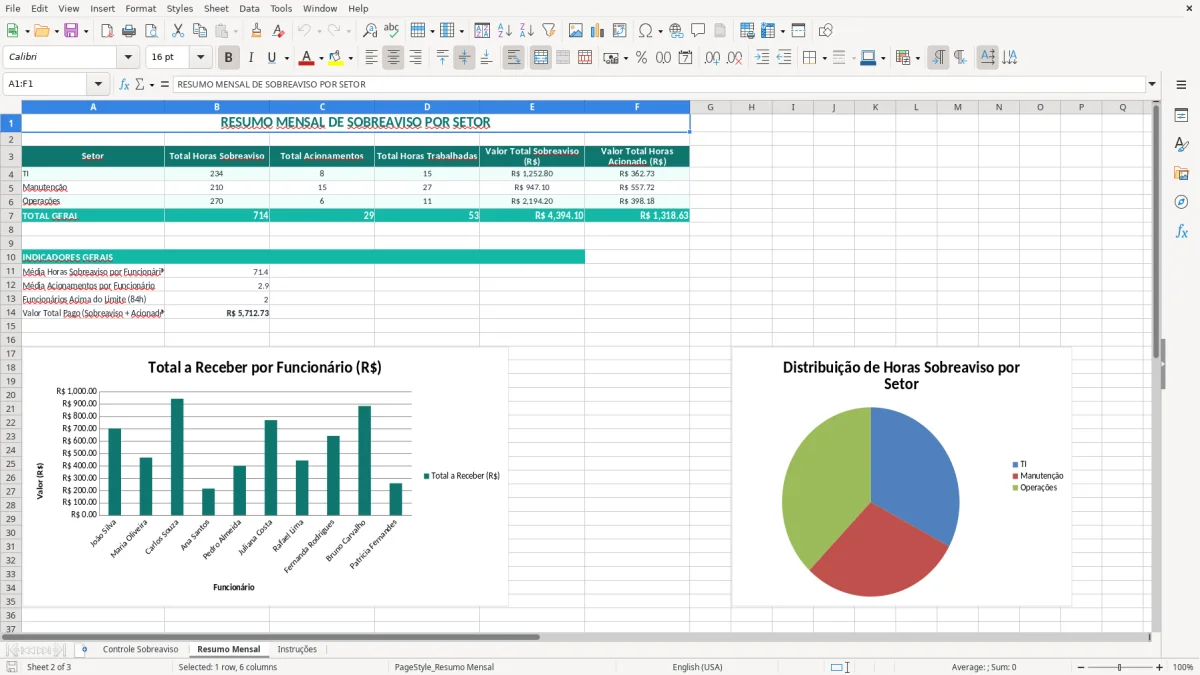Open the Conditional Formatting dropdown arrow
The height and width of the screenshot is (675, 1200).
[x=917, y=58]
